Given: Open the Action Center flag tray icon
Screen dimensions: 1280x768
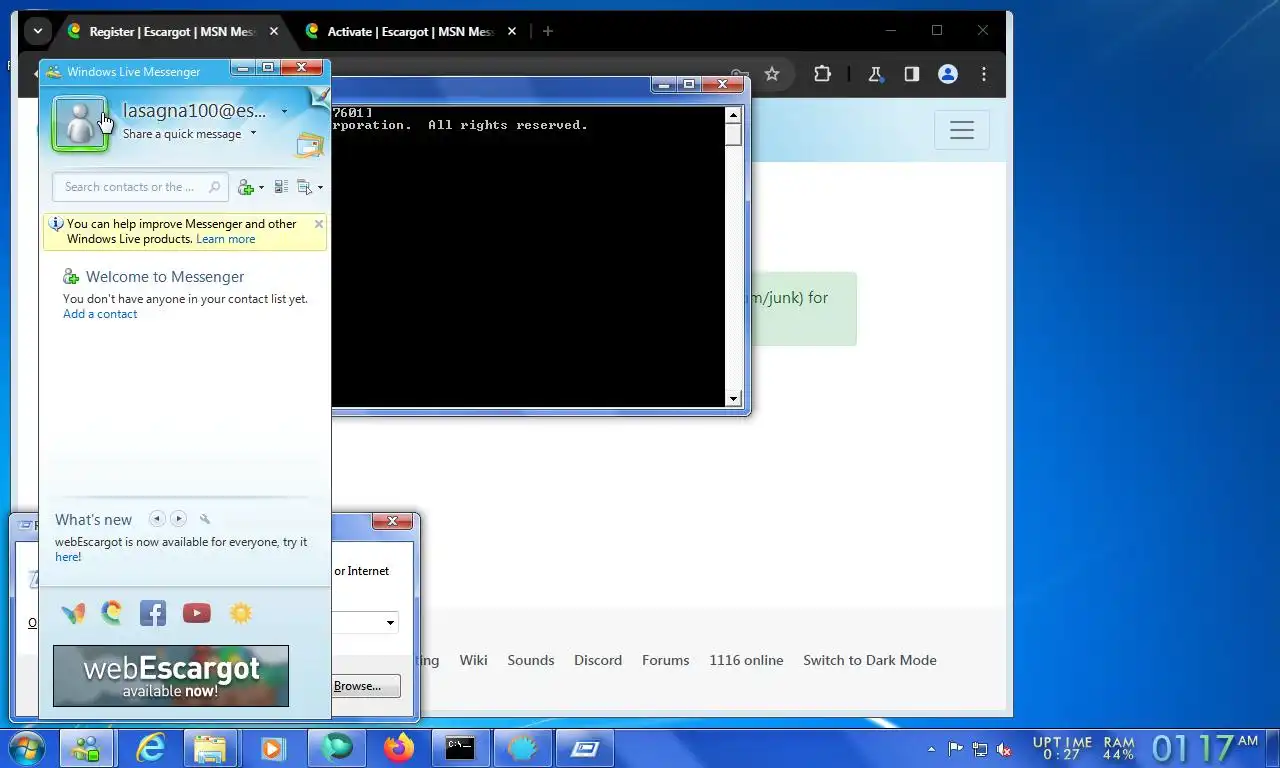Looking at the screenshot, I should coord(955,749).
